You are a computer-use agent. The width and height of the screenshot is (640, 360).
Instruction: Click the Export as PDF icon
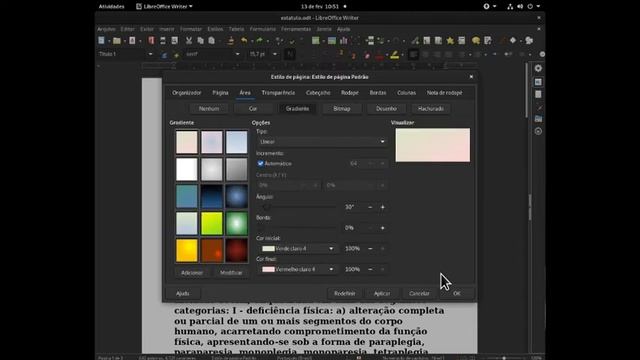tap(151, 40)
